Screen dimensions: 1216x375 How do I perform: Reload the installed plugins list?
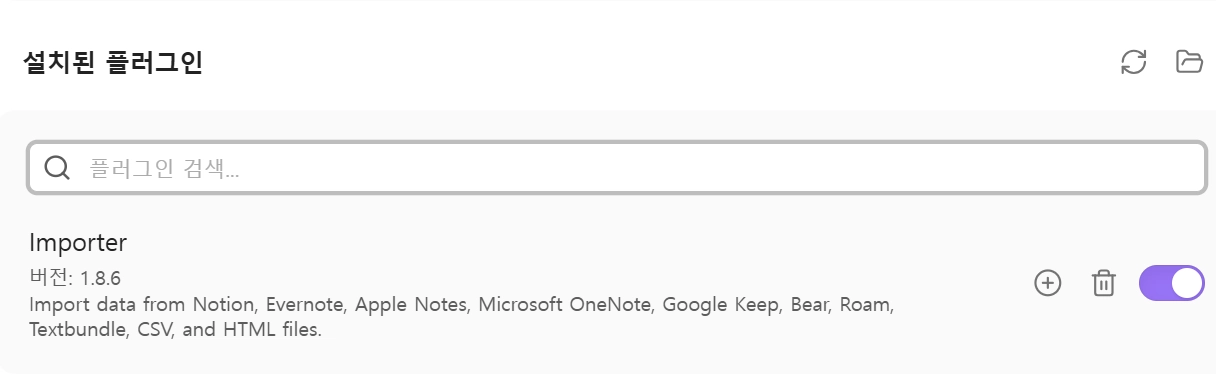tap(1133, 62)
